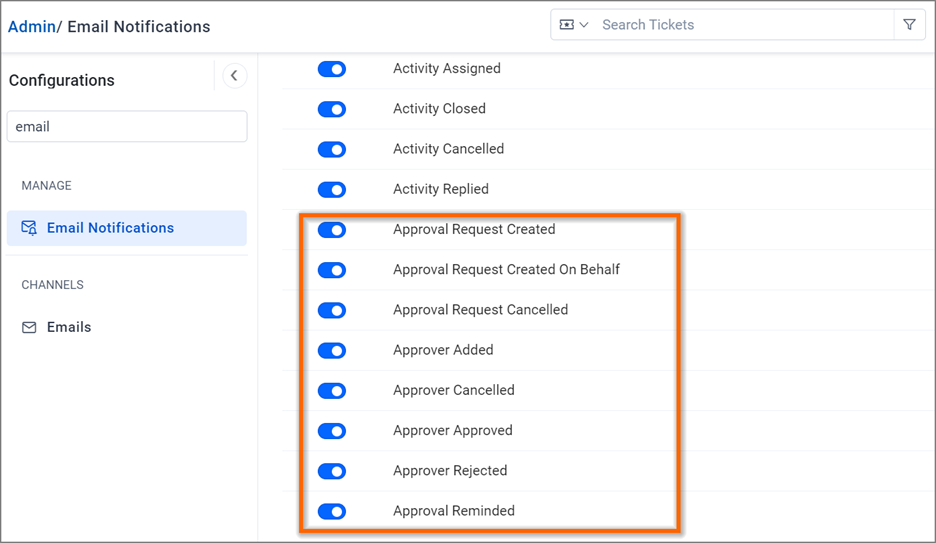936x543 pixels.
Task: Toggle off Activity Closed notification
Action: pyautogui.click(x=332, y=109)
